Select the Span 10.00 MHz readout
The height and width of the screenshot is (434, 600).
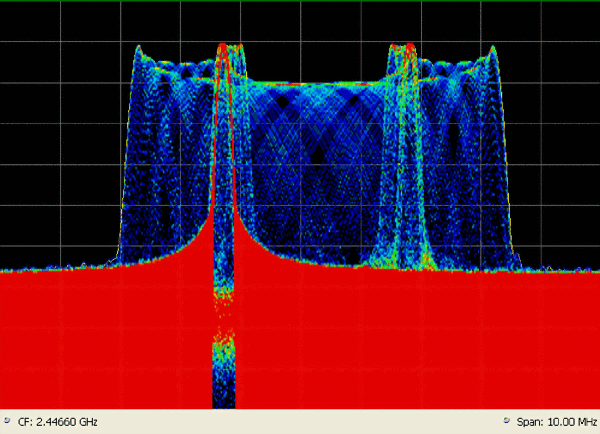(556, 423)
